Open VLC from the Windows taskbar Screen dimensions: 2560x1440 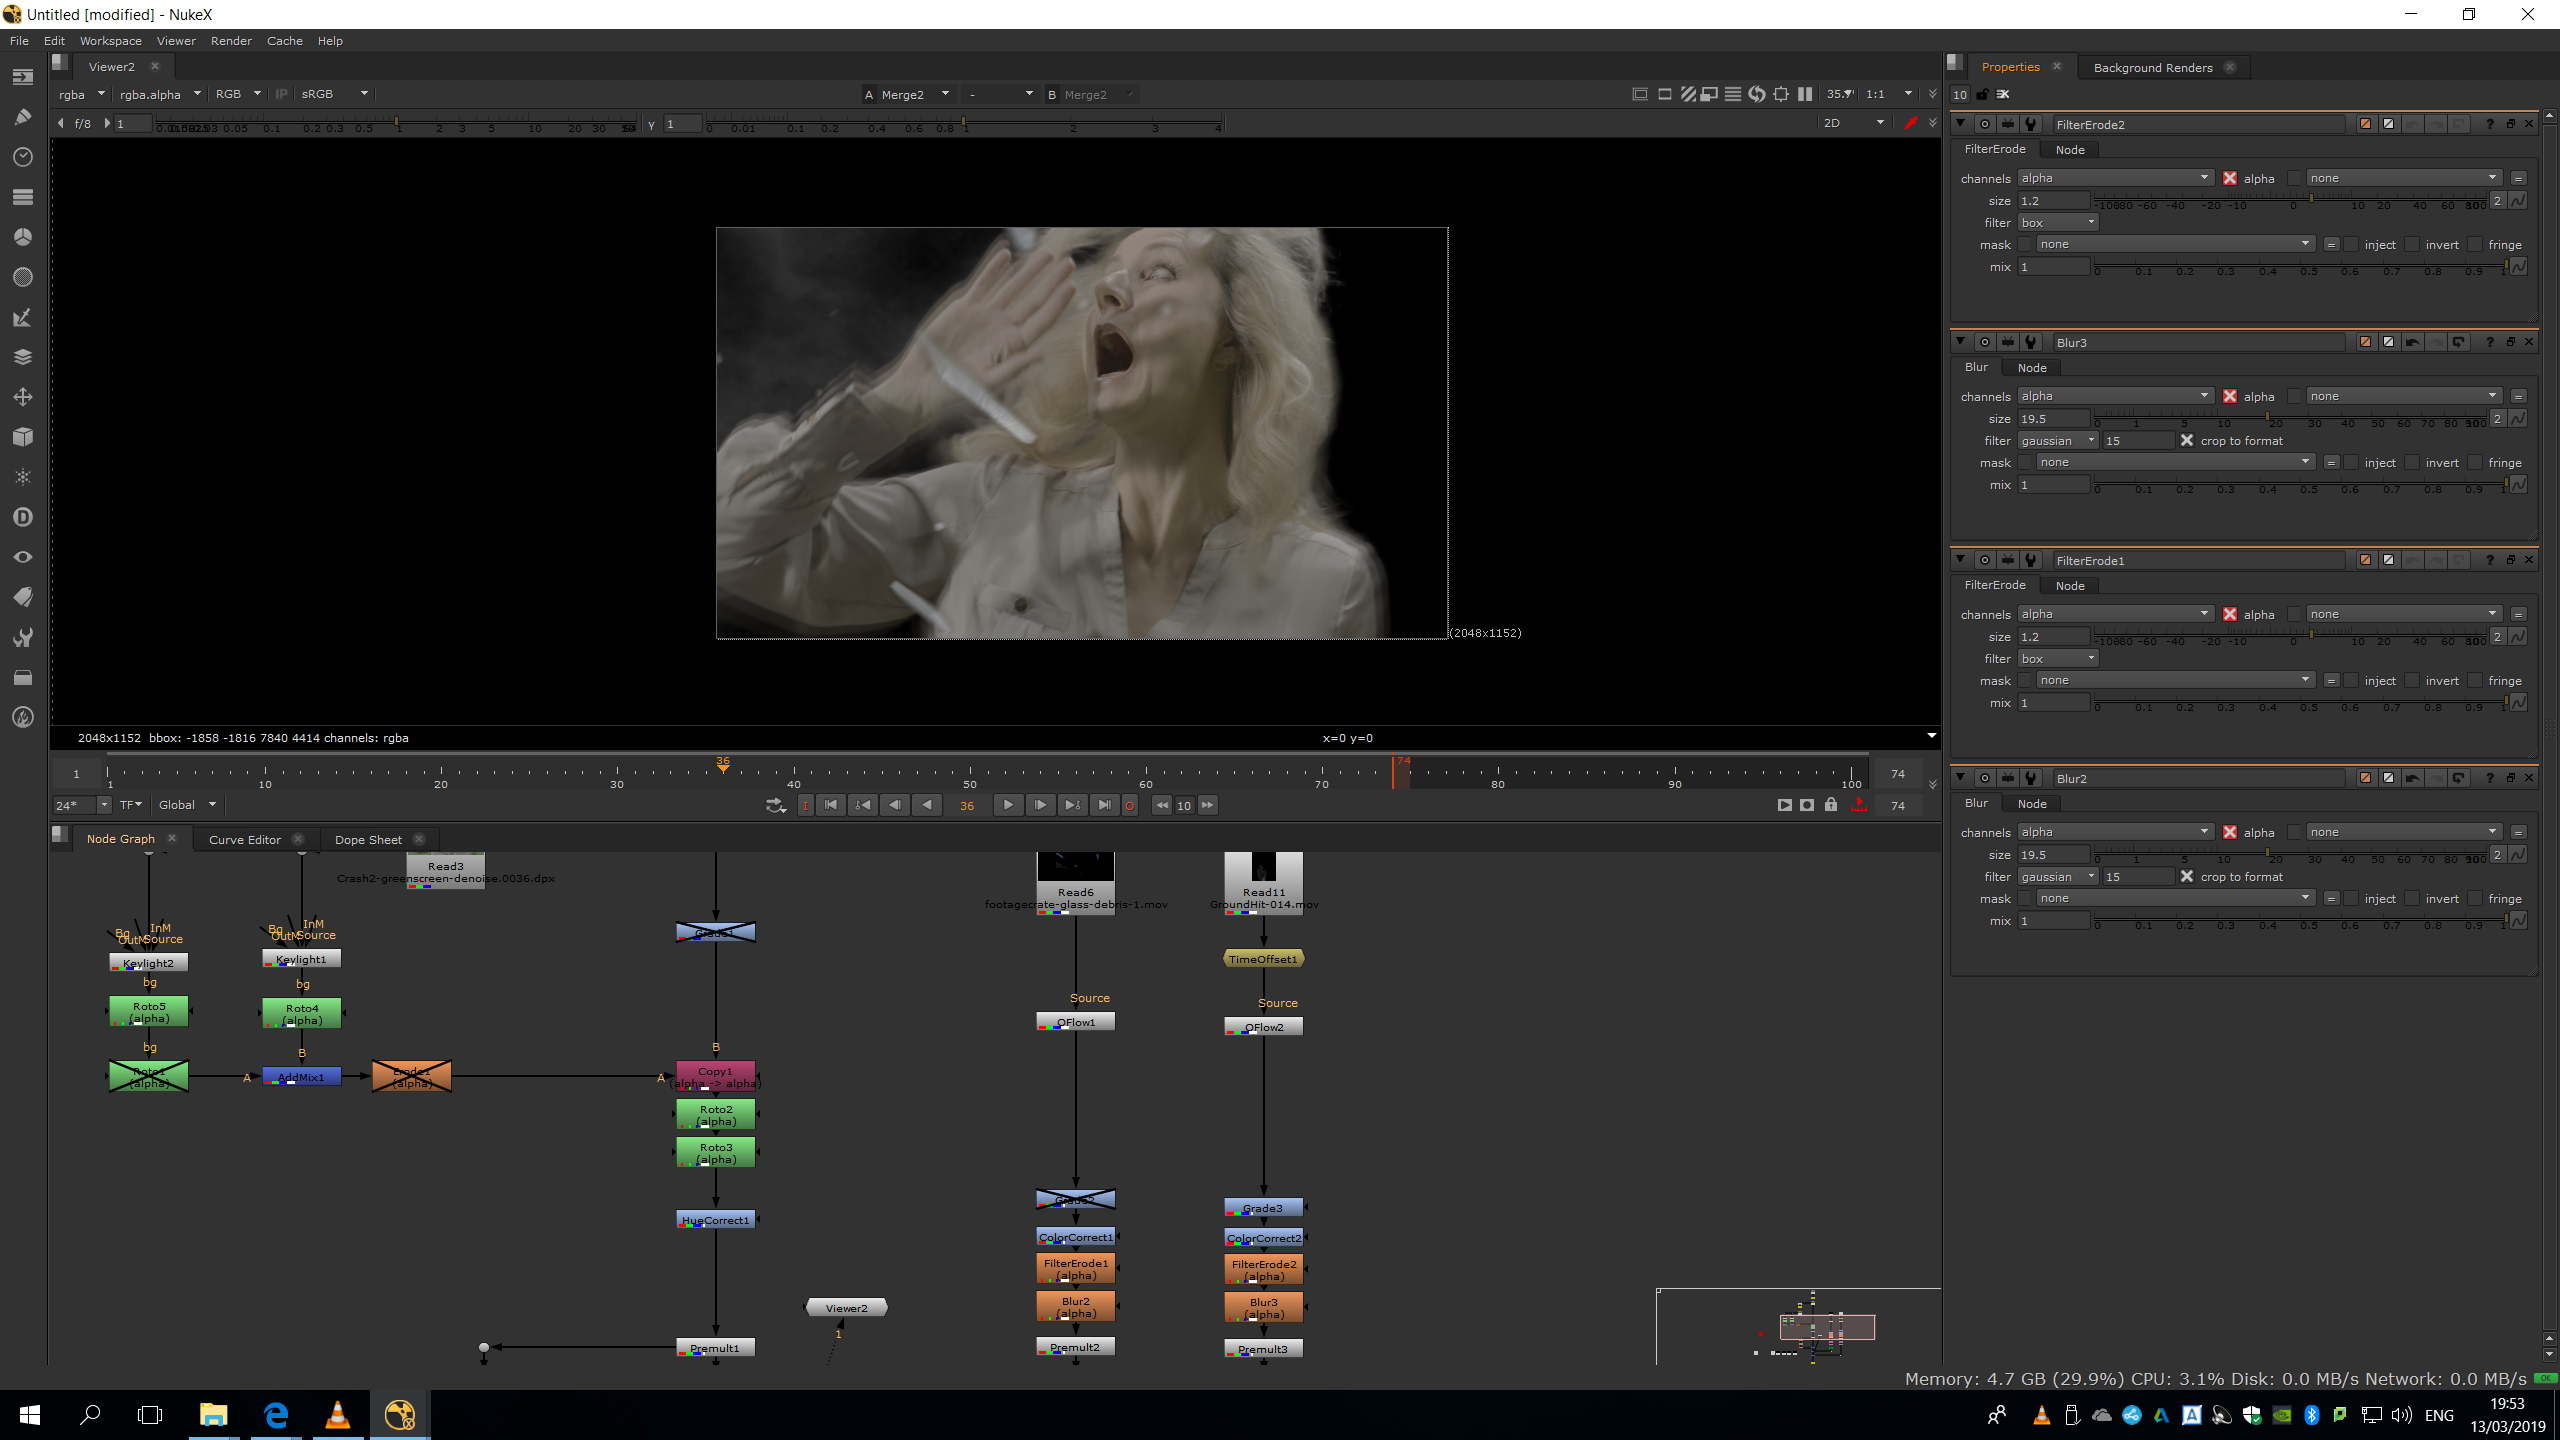[x=338, y=1415]
